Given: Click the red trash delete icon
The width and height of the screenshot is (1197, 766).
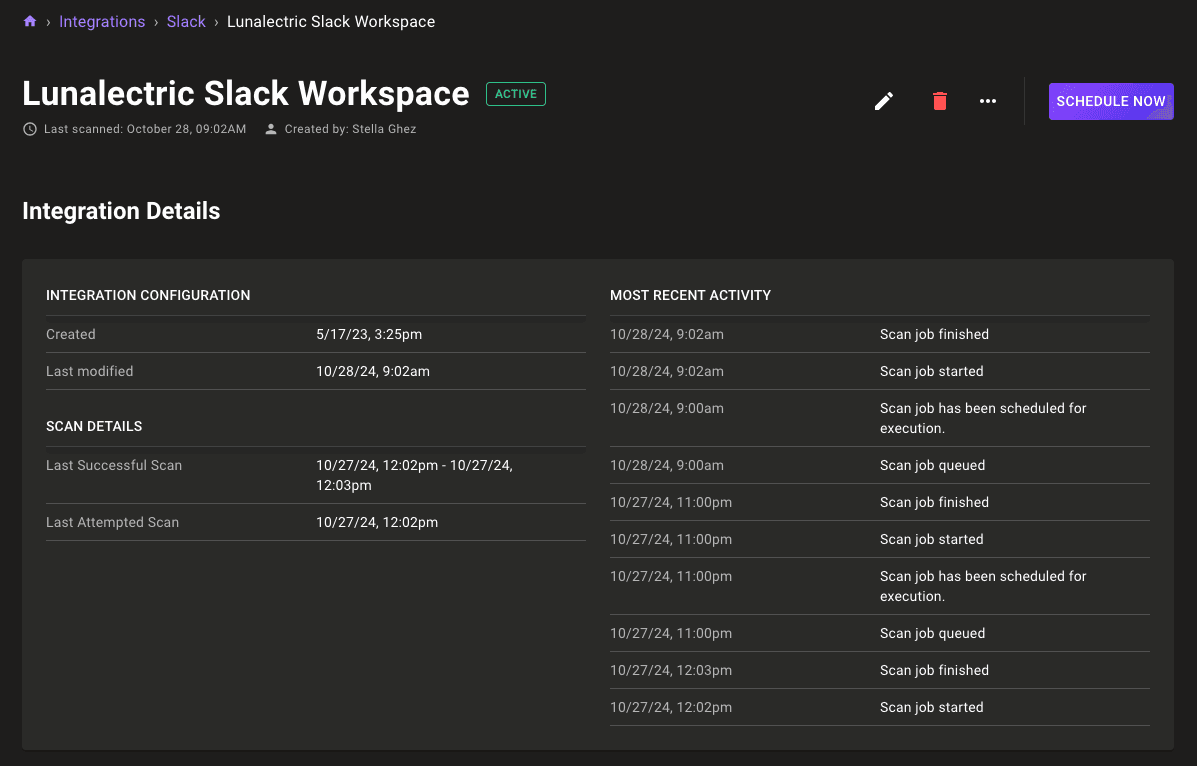Looking at the screenshot, I should pos(939,101).
